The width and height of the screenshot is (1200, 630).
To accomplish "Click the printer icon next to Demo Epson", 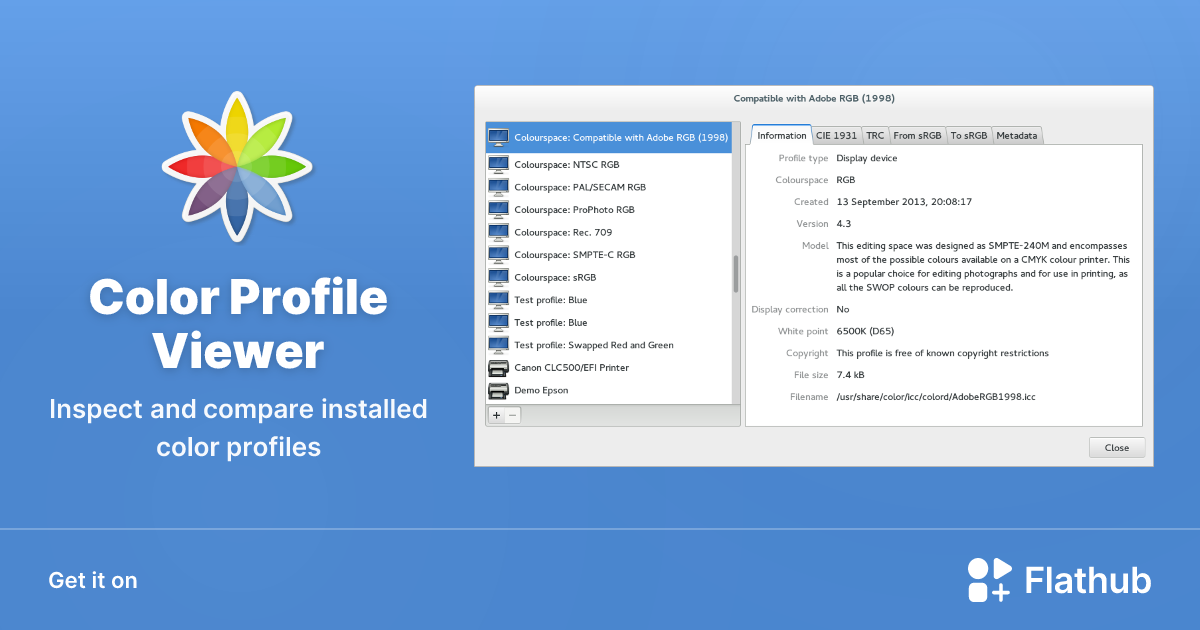I will tap(498, 390).
